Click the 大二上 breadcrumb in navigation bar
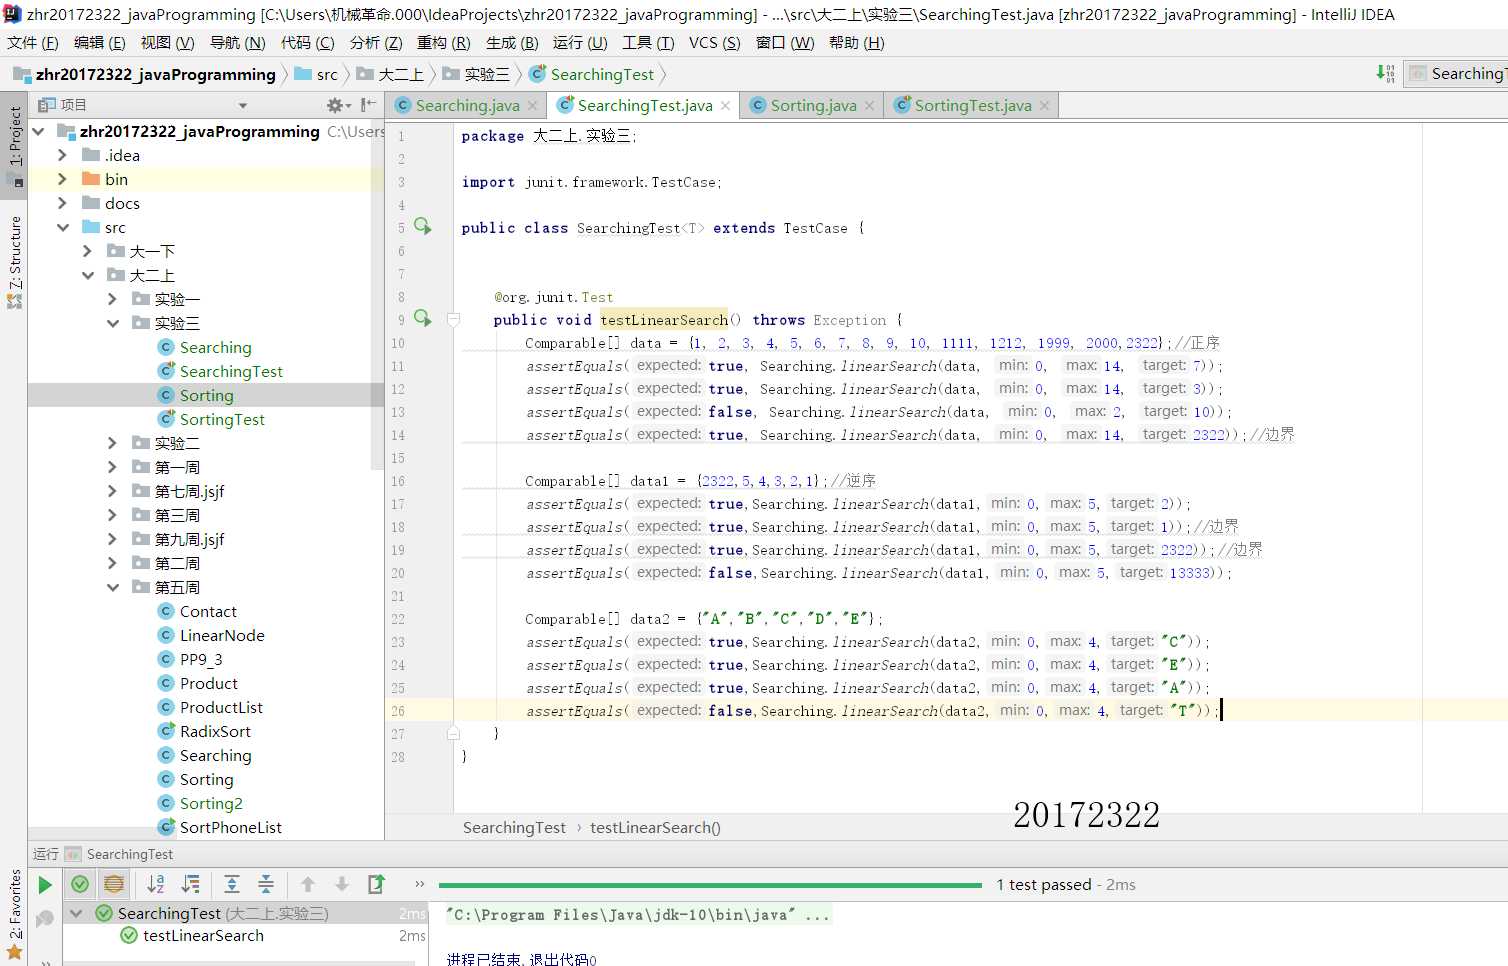This screenshot has height=966, width=1508. pyautogui.click(x=400, y=74)
